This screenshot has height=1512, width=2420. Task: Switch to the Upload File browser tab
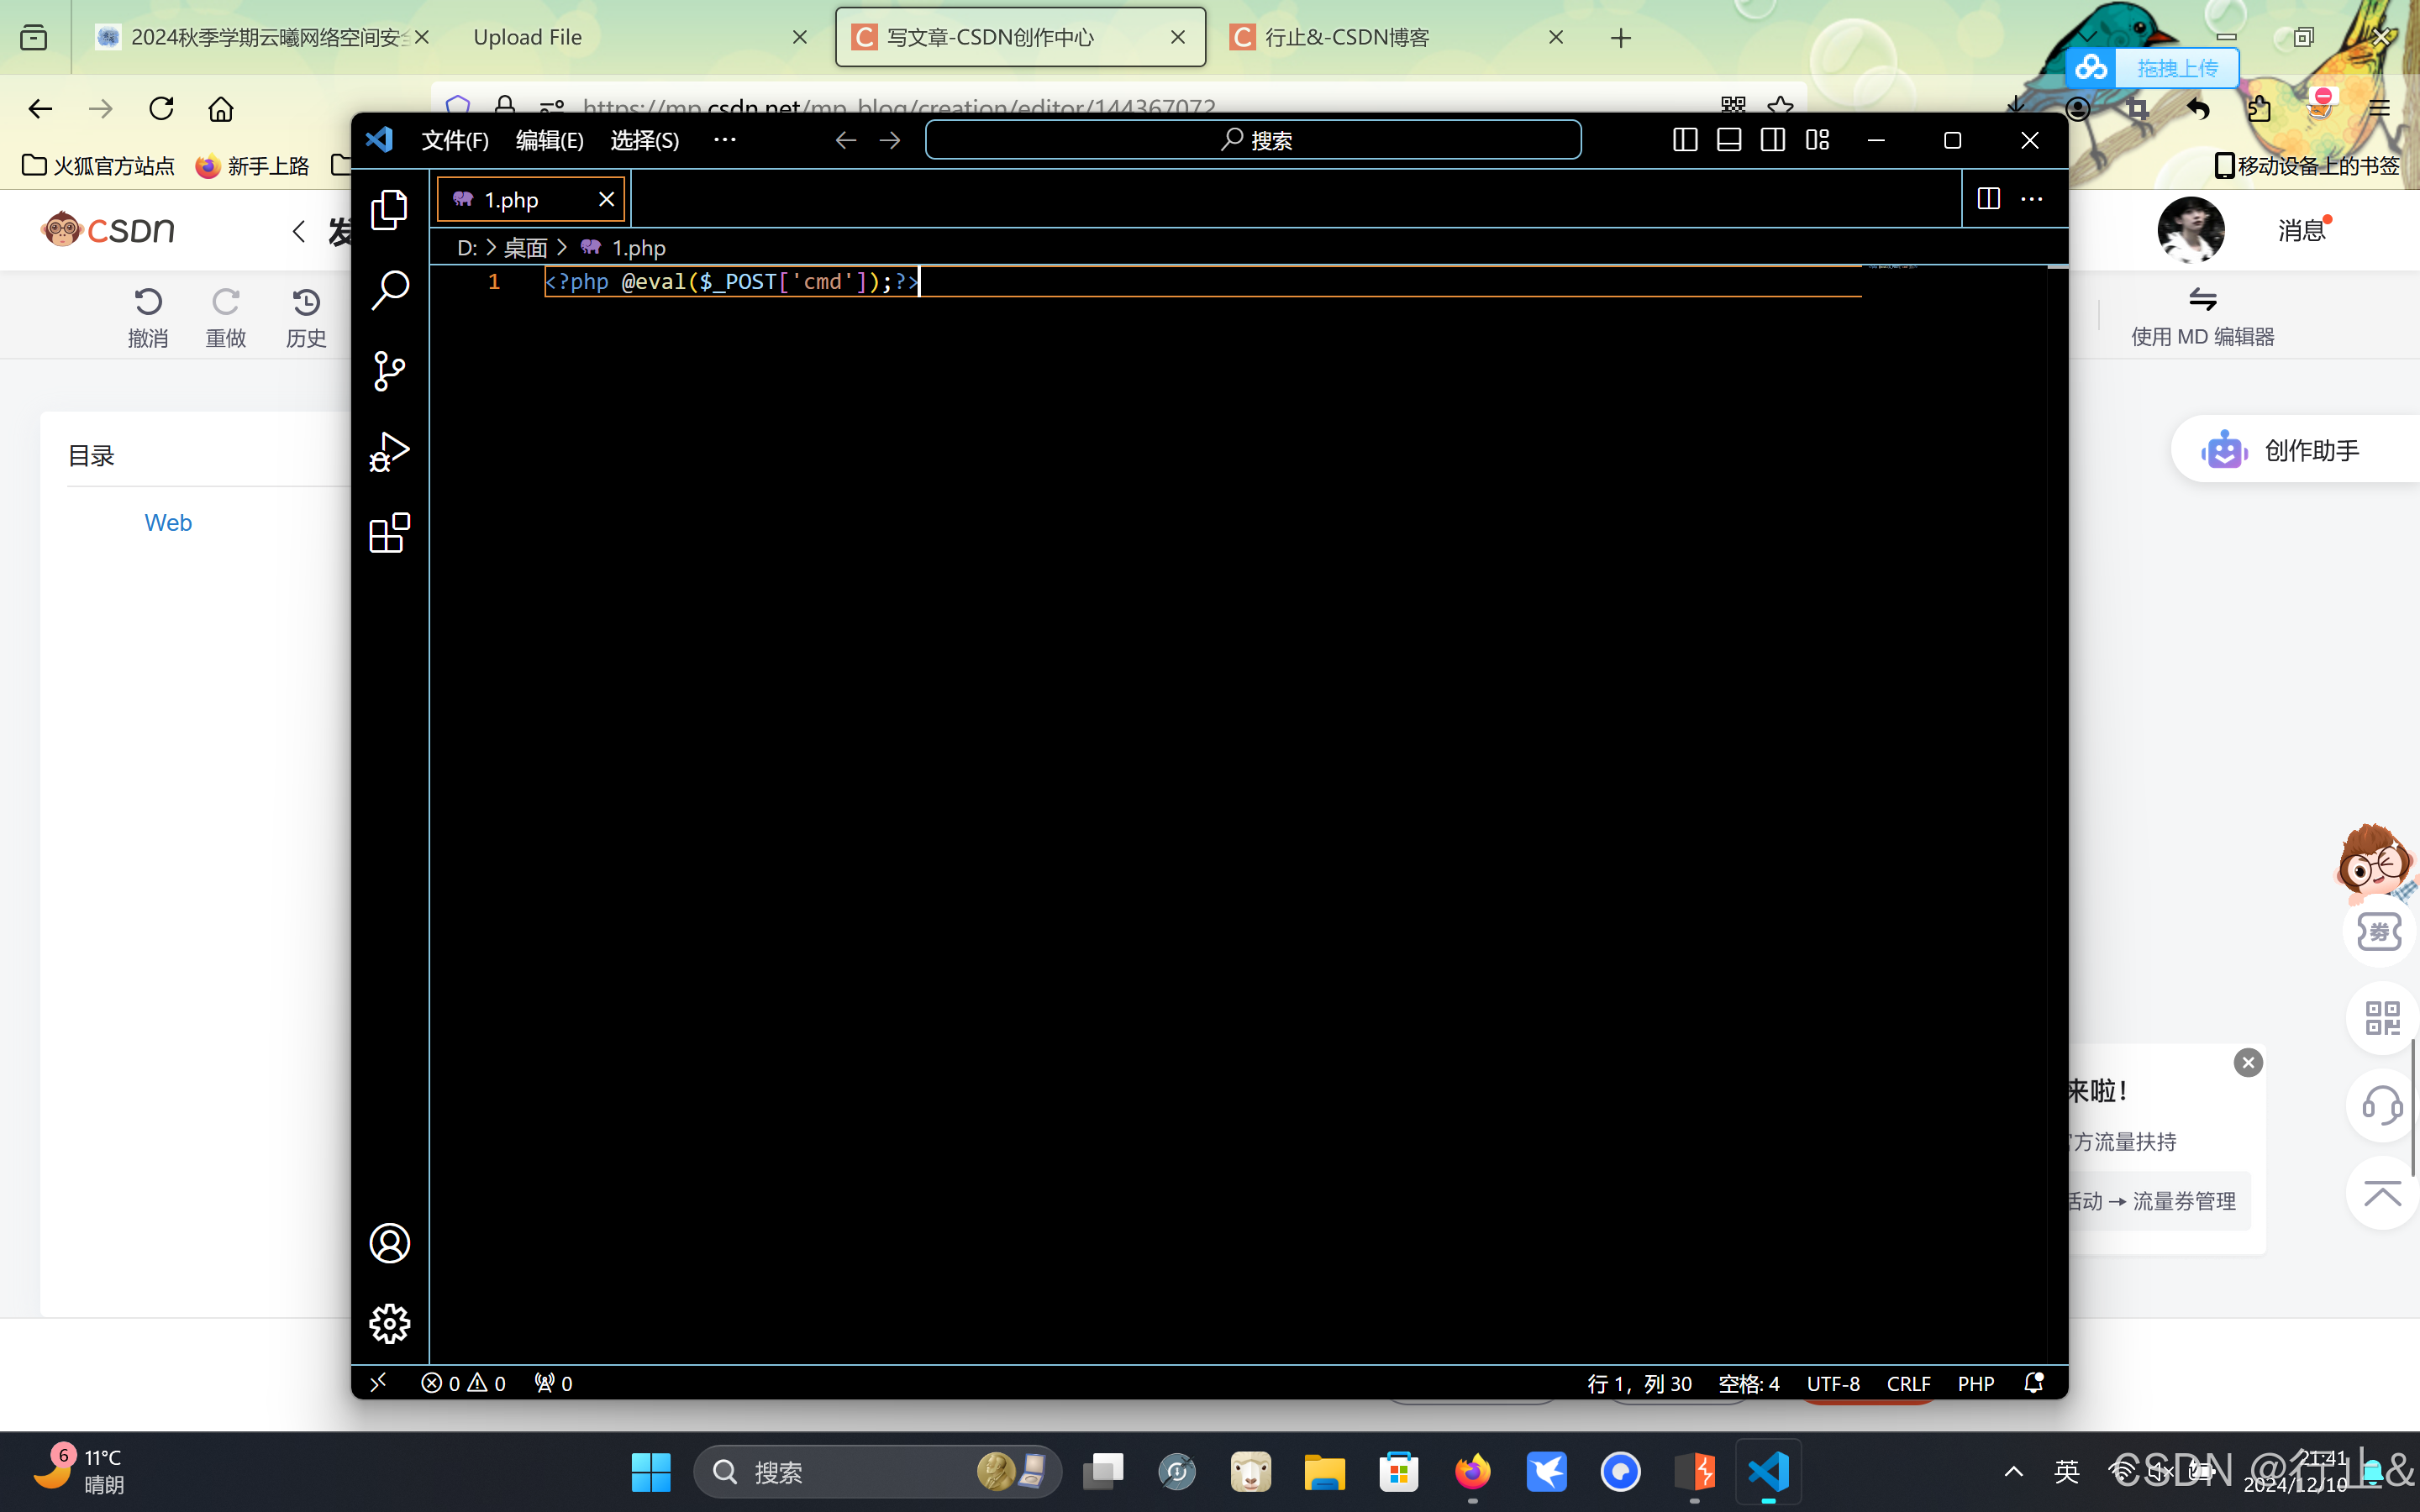point(528,37)
